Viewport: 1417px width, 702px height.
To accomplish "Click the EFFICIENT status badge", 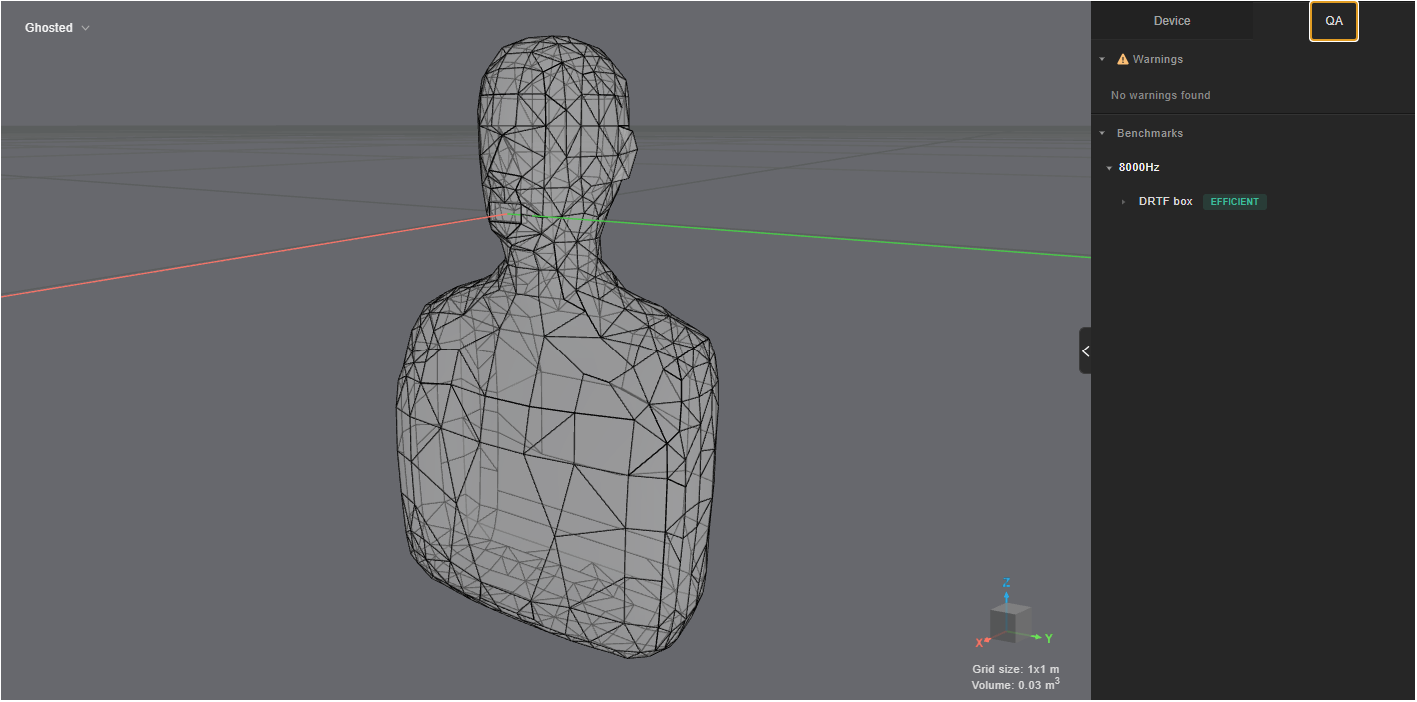I will 1234,202.
